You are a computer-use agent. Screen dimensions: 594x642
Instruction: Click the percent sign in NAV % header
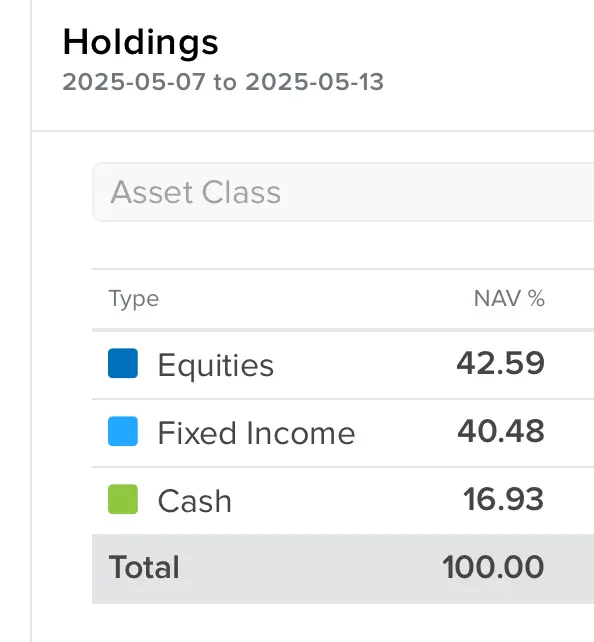[536, 298]
